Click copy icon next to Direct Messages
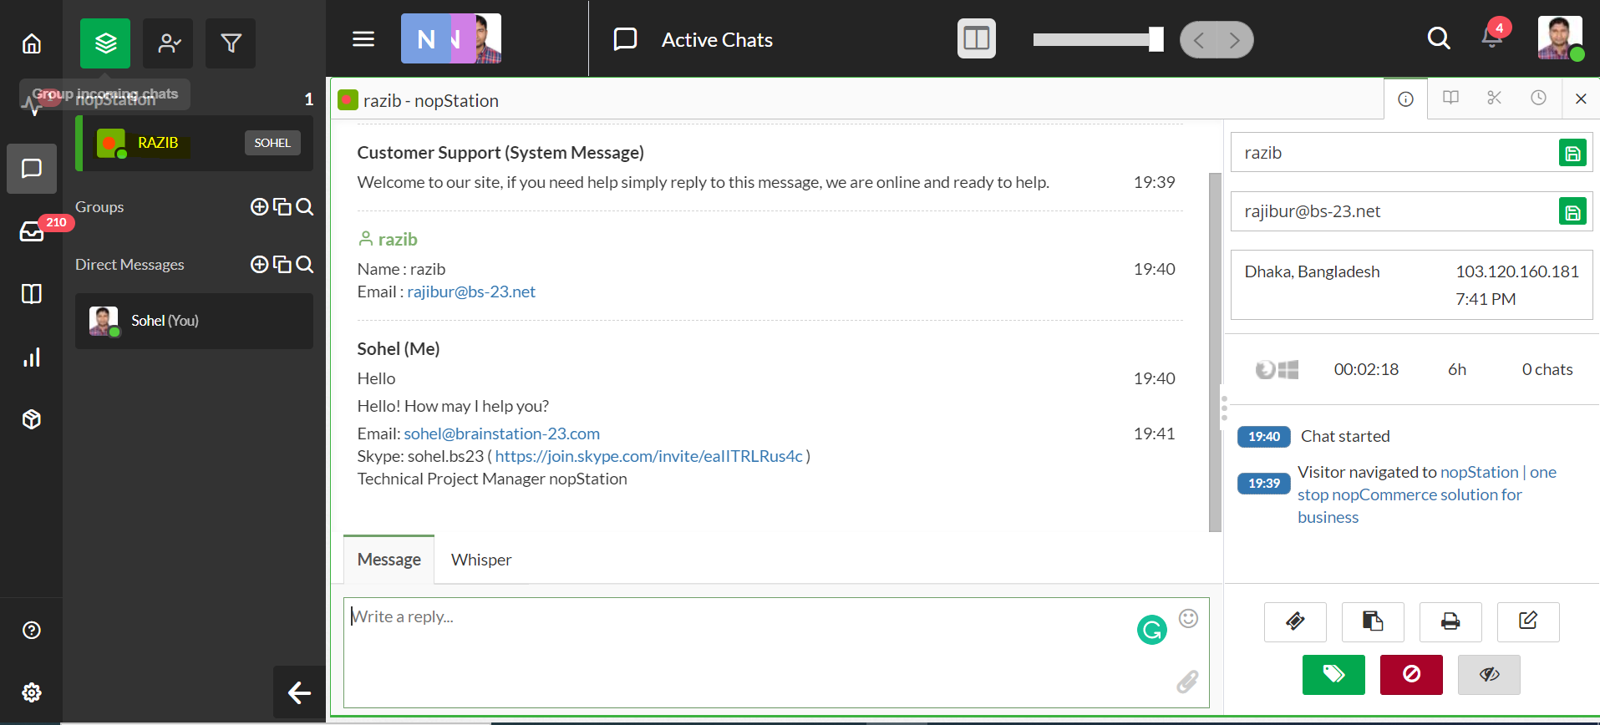This screenshot has height=725, width=1600. pos(282,265)
